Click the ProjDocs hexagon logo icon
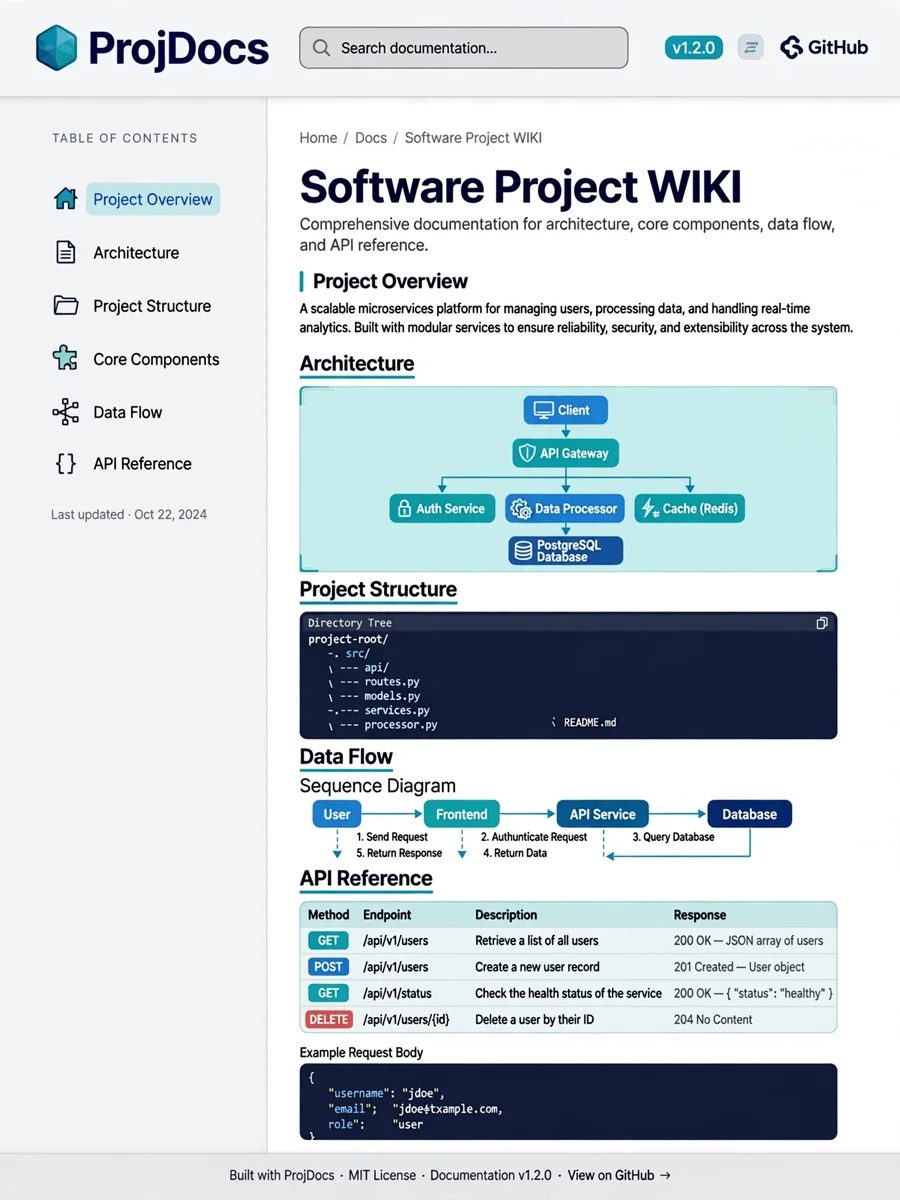This screenshot has width=900, height=1200. pyautogui.click(x=56, y=47)
